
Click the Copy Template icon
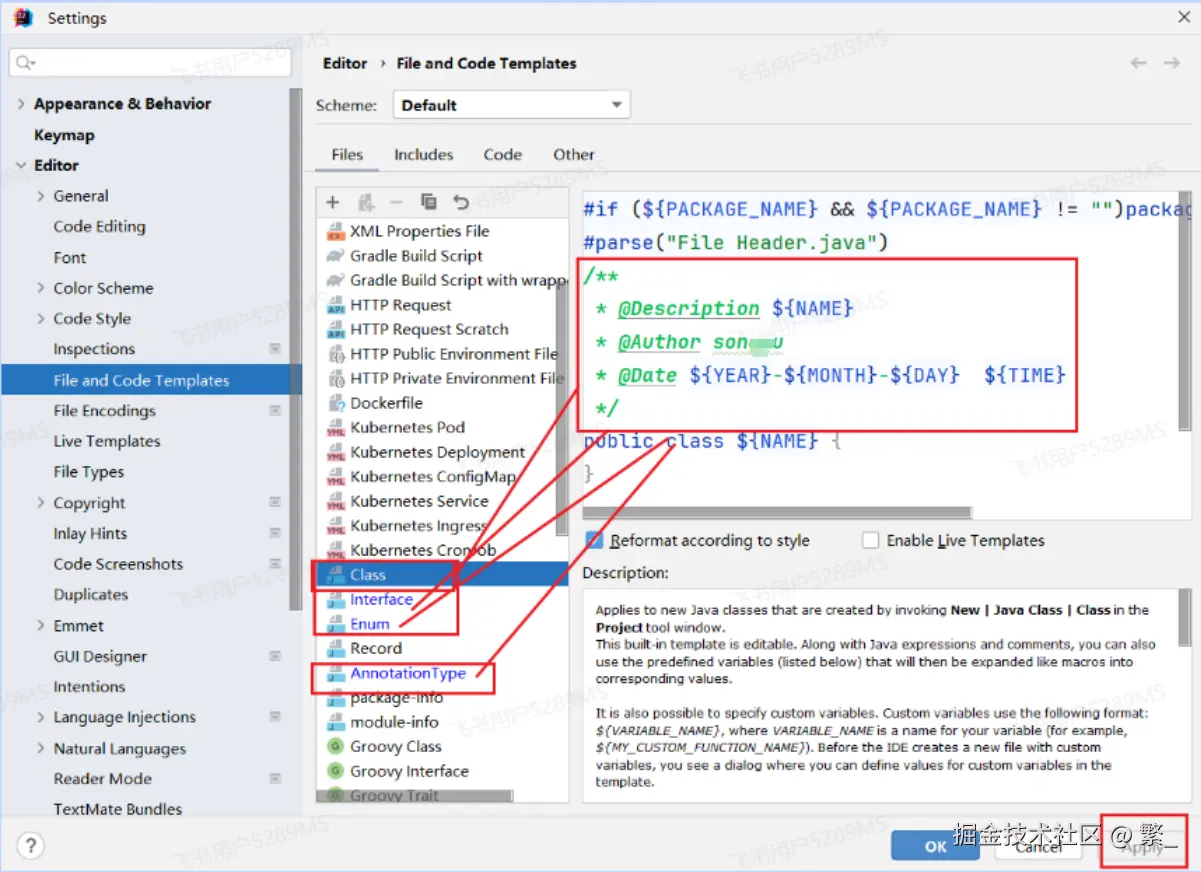429,202
